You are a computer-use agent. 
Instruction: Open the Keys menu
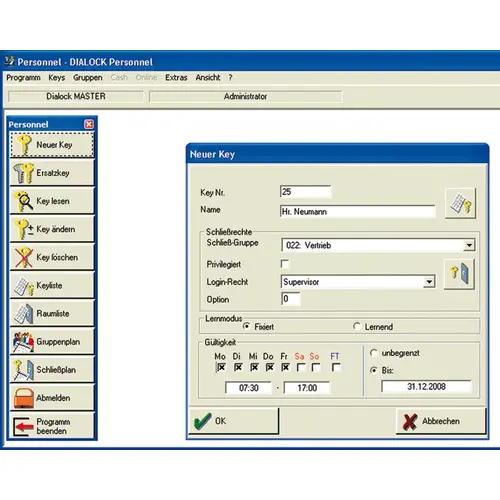pos(57,78)
